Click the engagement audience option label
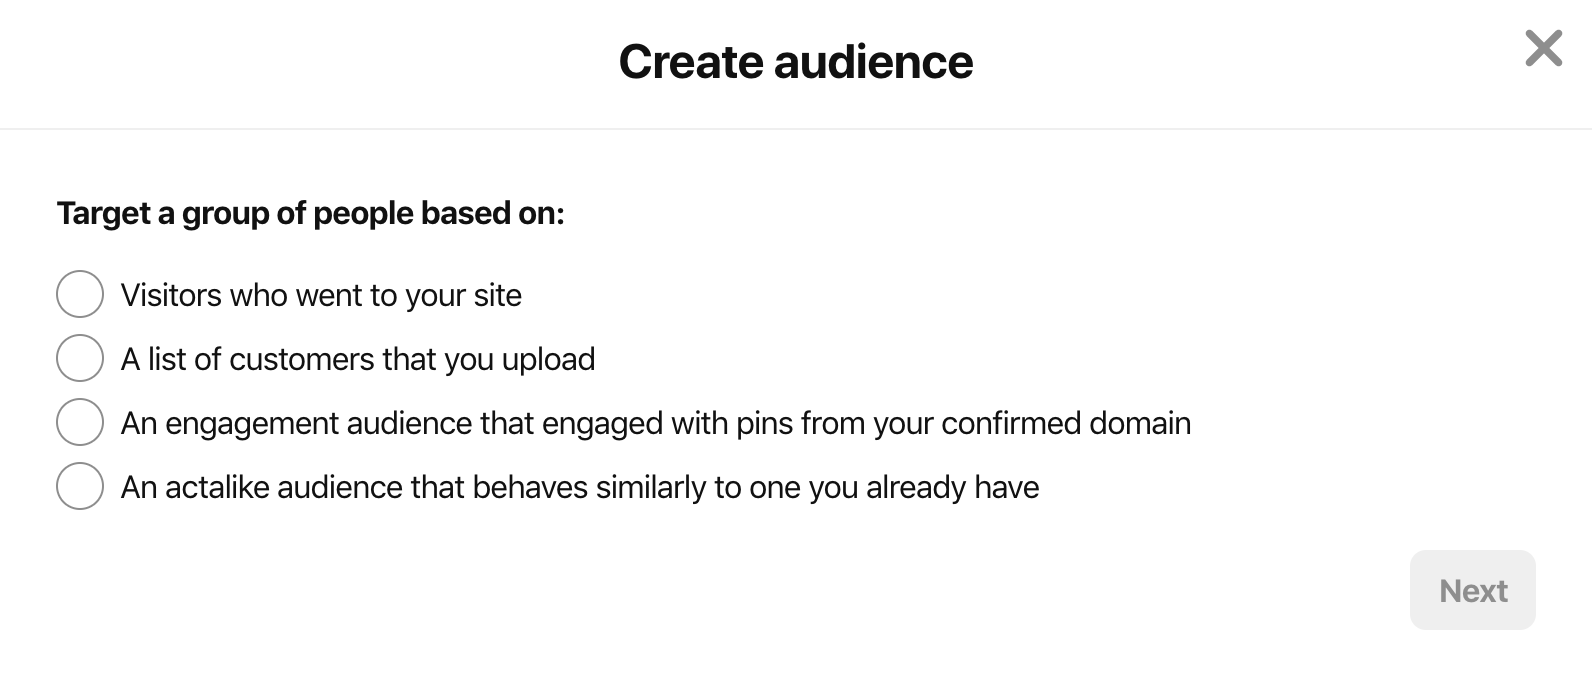1592x686 pixels. pos(656,423)
